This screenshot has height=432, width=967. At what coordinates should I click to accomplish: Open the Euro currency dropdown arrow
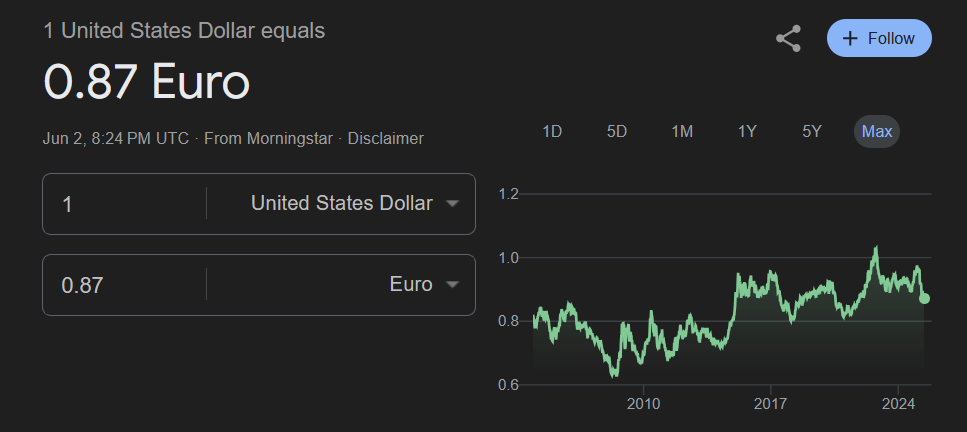tap(452, 284)
